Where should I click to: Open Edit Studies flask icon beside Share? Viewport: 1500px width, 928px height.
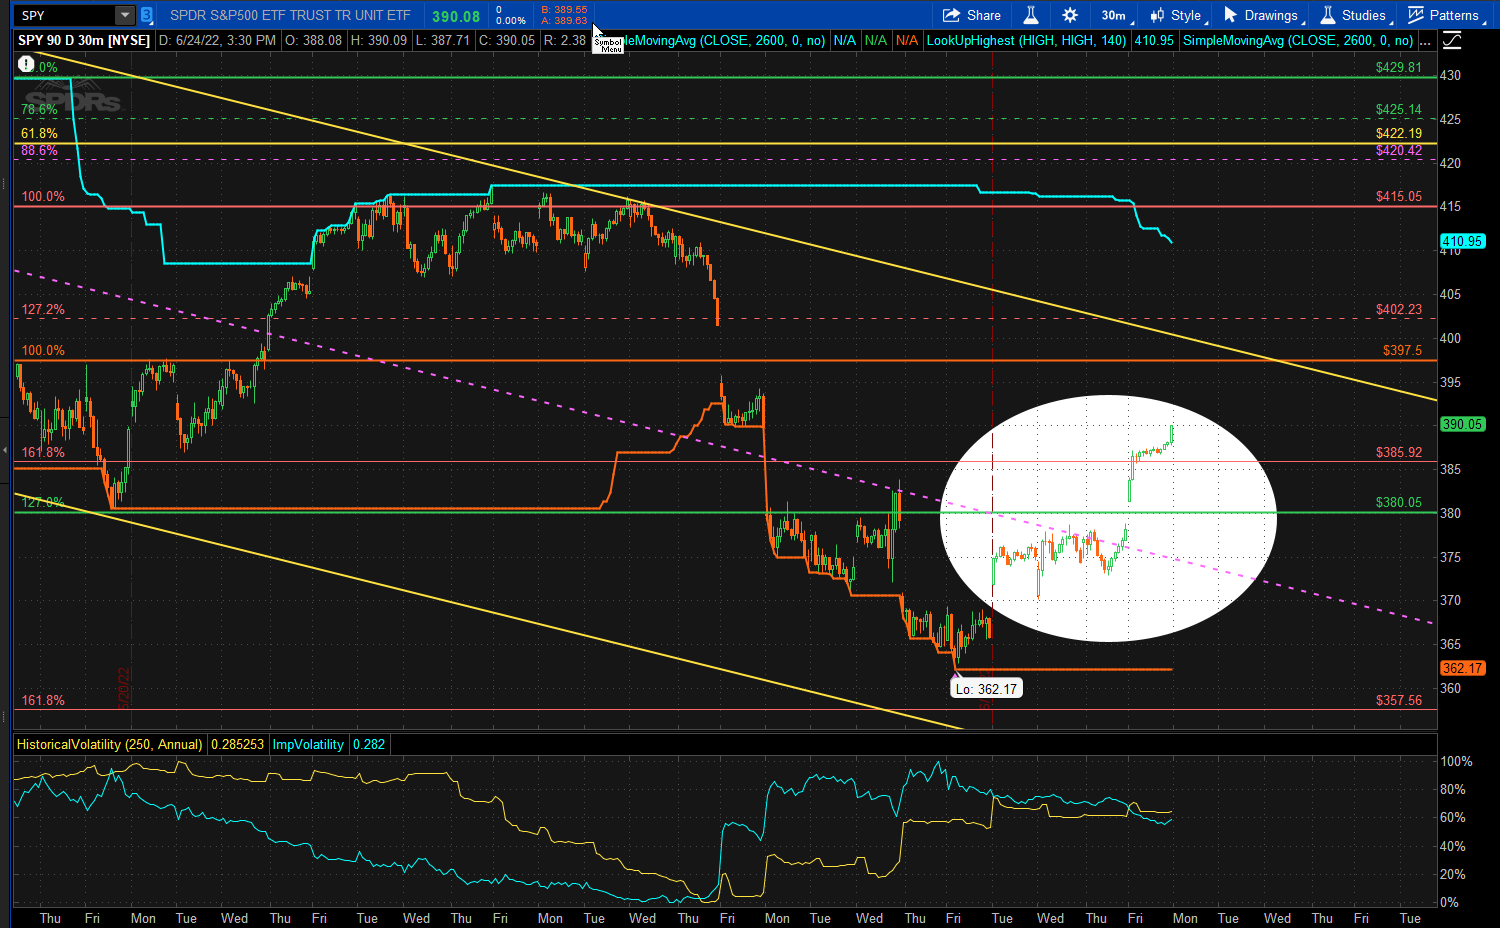pos(1031,15)
